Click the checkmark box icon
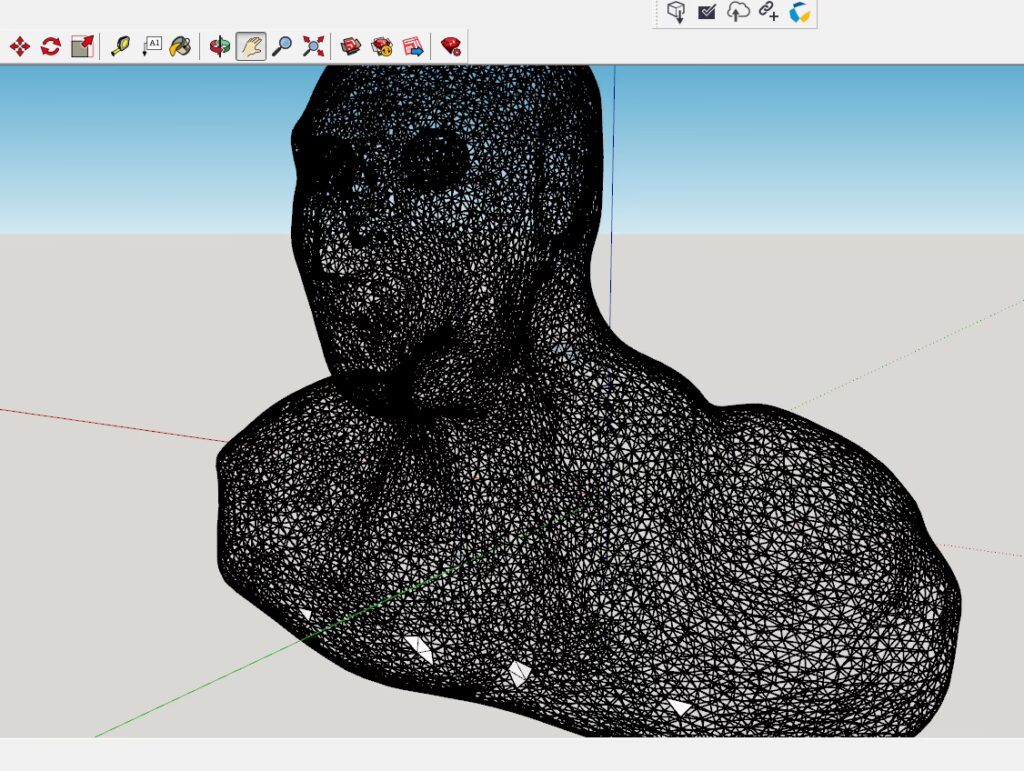 (707, 12)
